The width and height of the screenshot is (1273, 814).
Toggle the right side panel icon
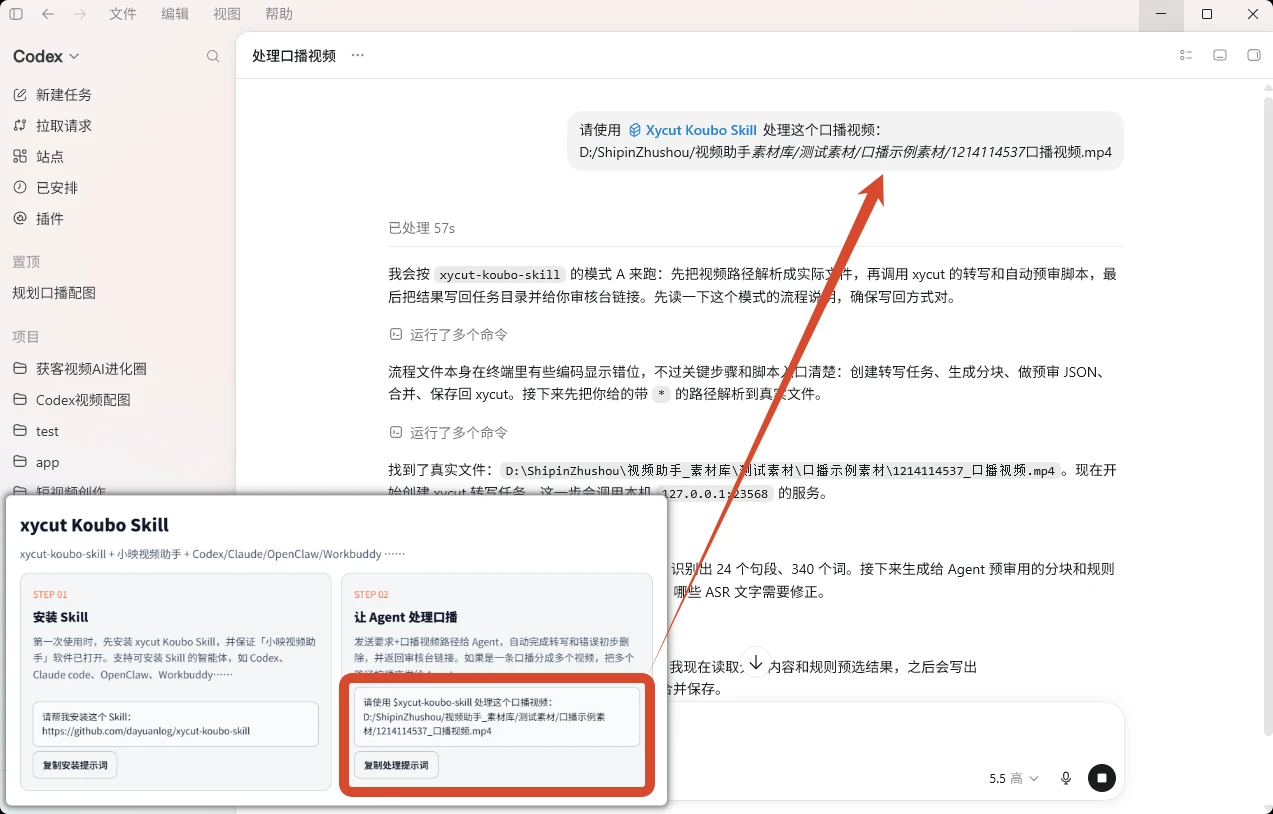point(1254,55)
